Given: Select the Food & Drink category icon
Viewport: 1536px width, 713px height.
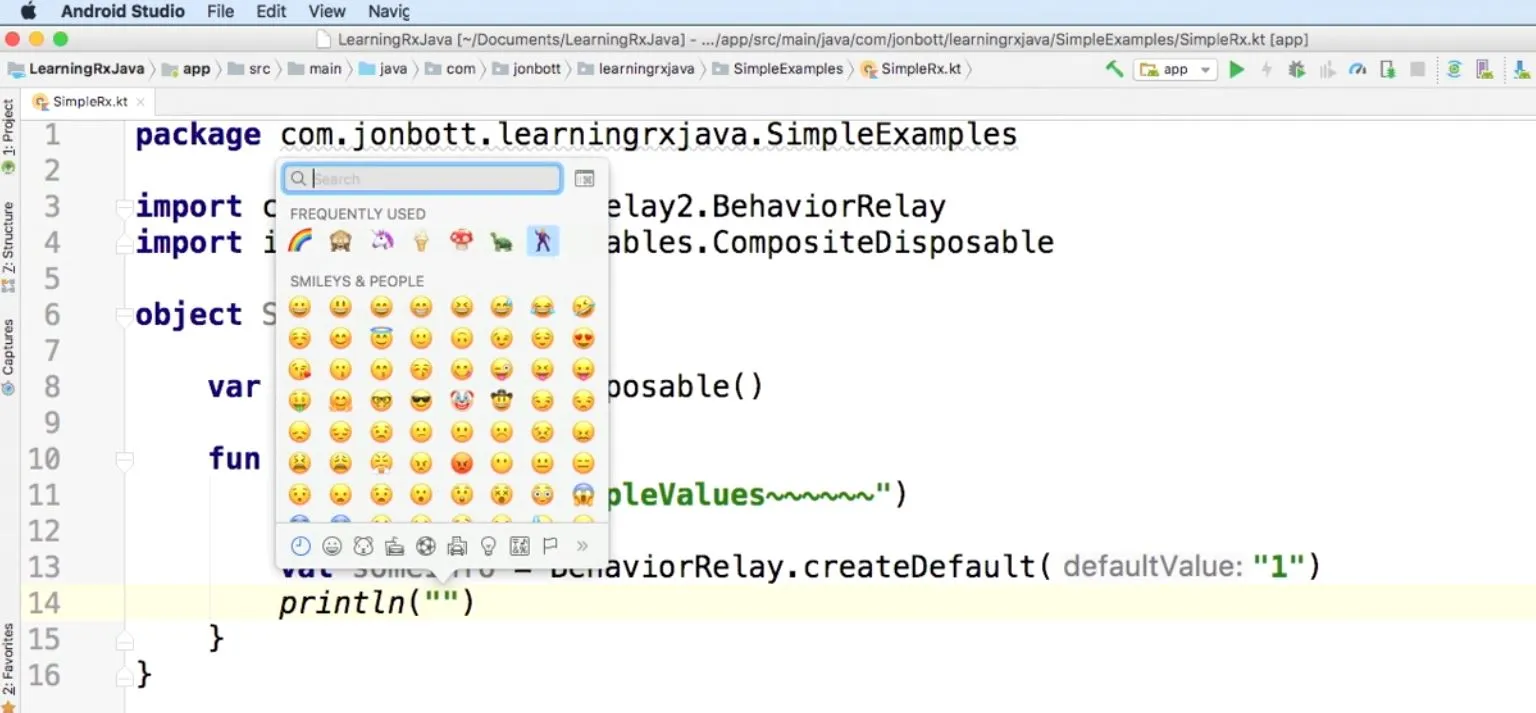Looking at the screenshot, I should [x=394, y=546].
